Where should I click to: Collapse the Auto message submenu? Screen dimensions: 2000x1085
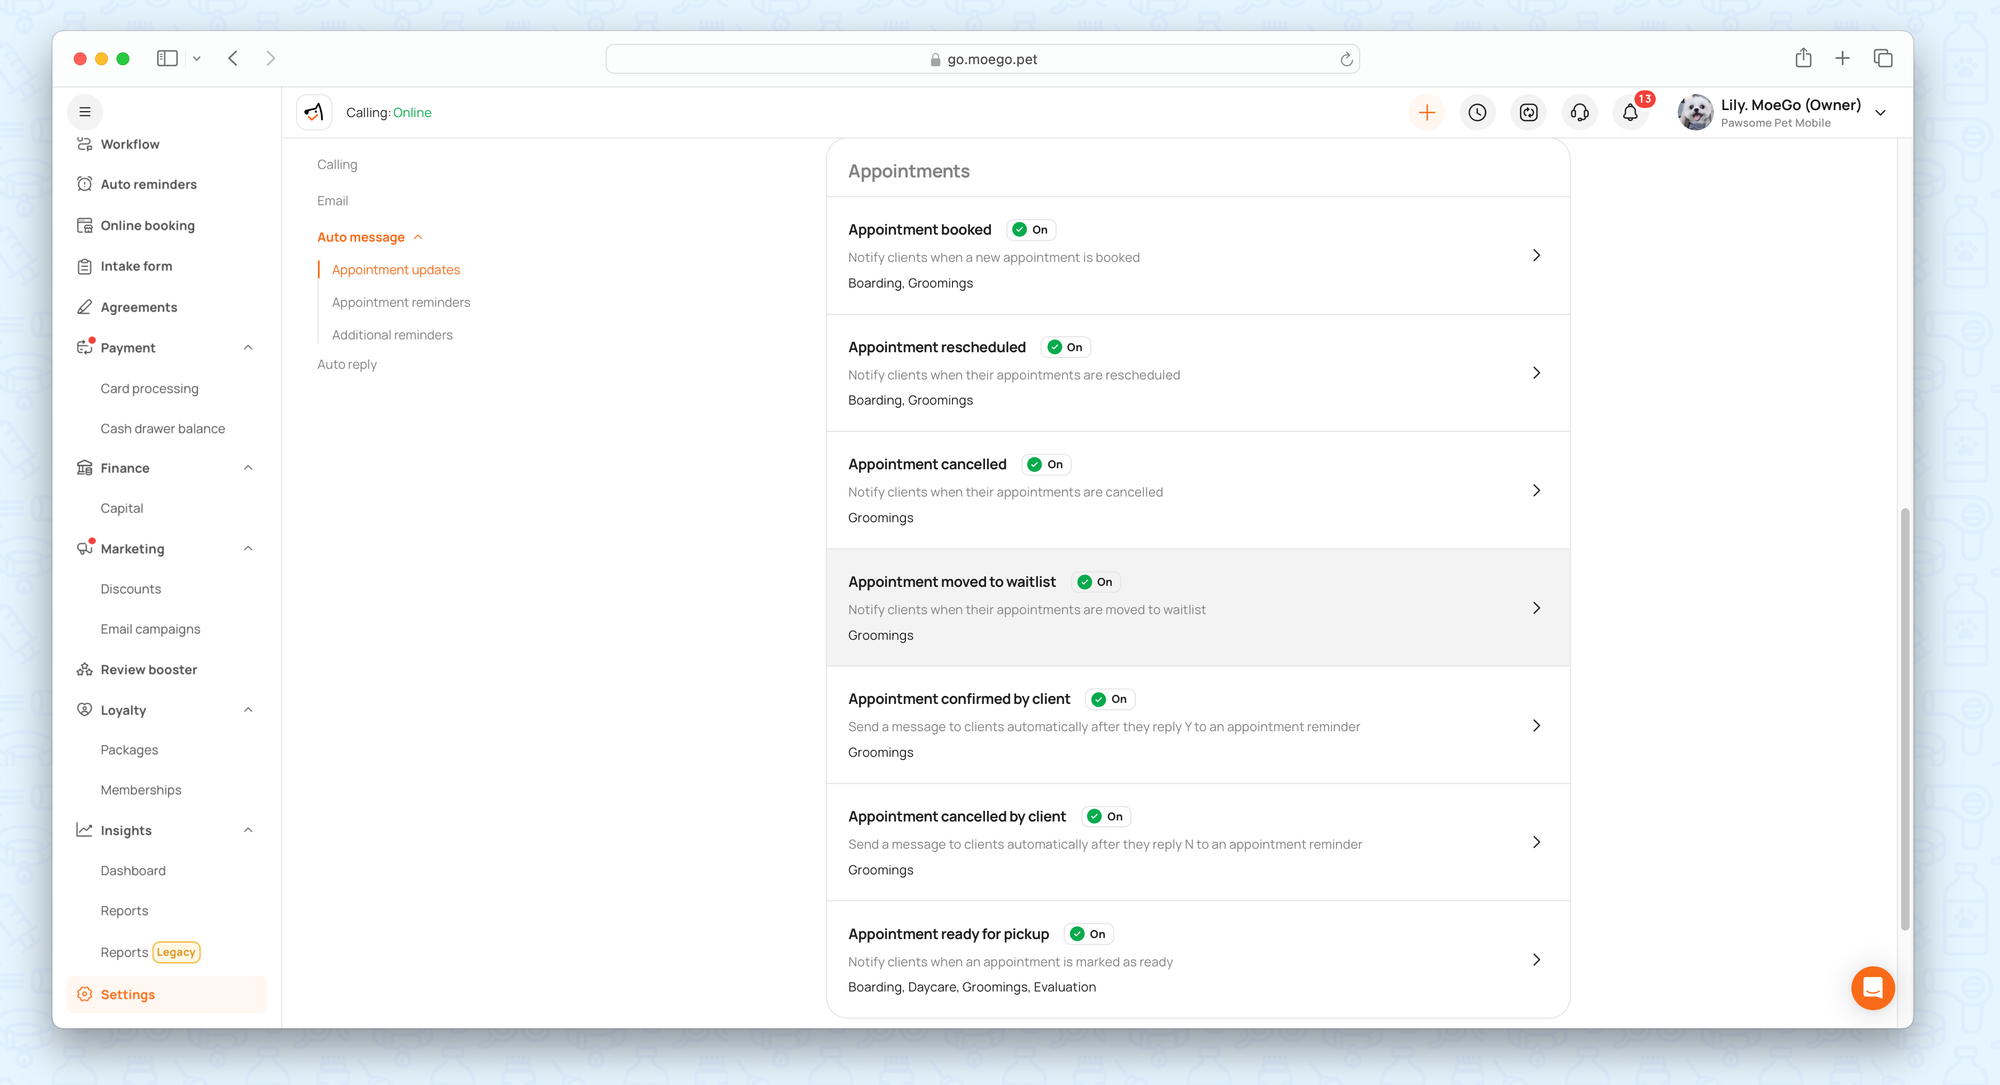pyautogui.click(x=418, y=237)
